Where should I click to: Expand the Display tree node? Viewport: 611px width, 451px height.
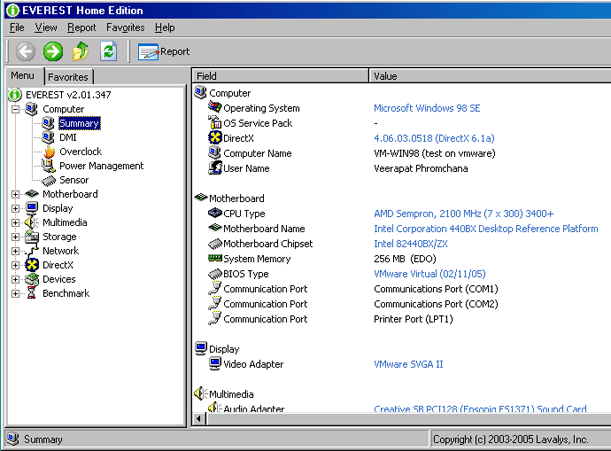click(x=15, y=209)
